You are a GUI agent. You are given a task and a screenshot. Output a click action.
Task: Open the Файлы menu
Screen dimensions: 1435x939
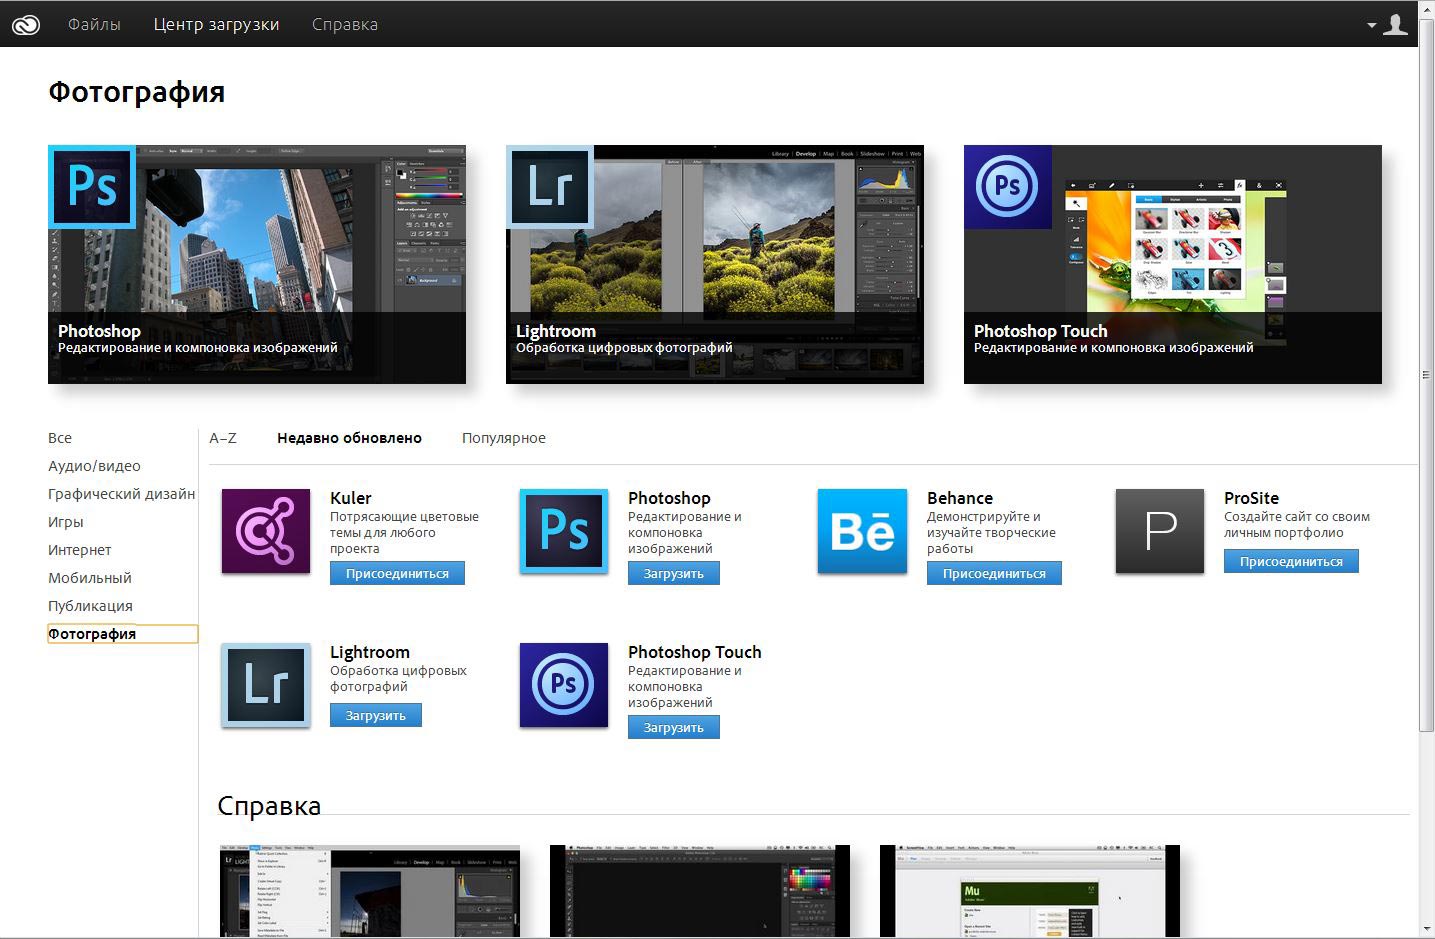tap(94, 24)
